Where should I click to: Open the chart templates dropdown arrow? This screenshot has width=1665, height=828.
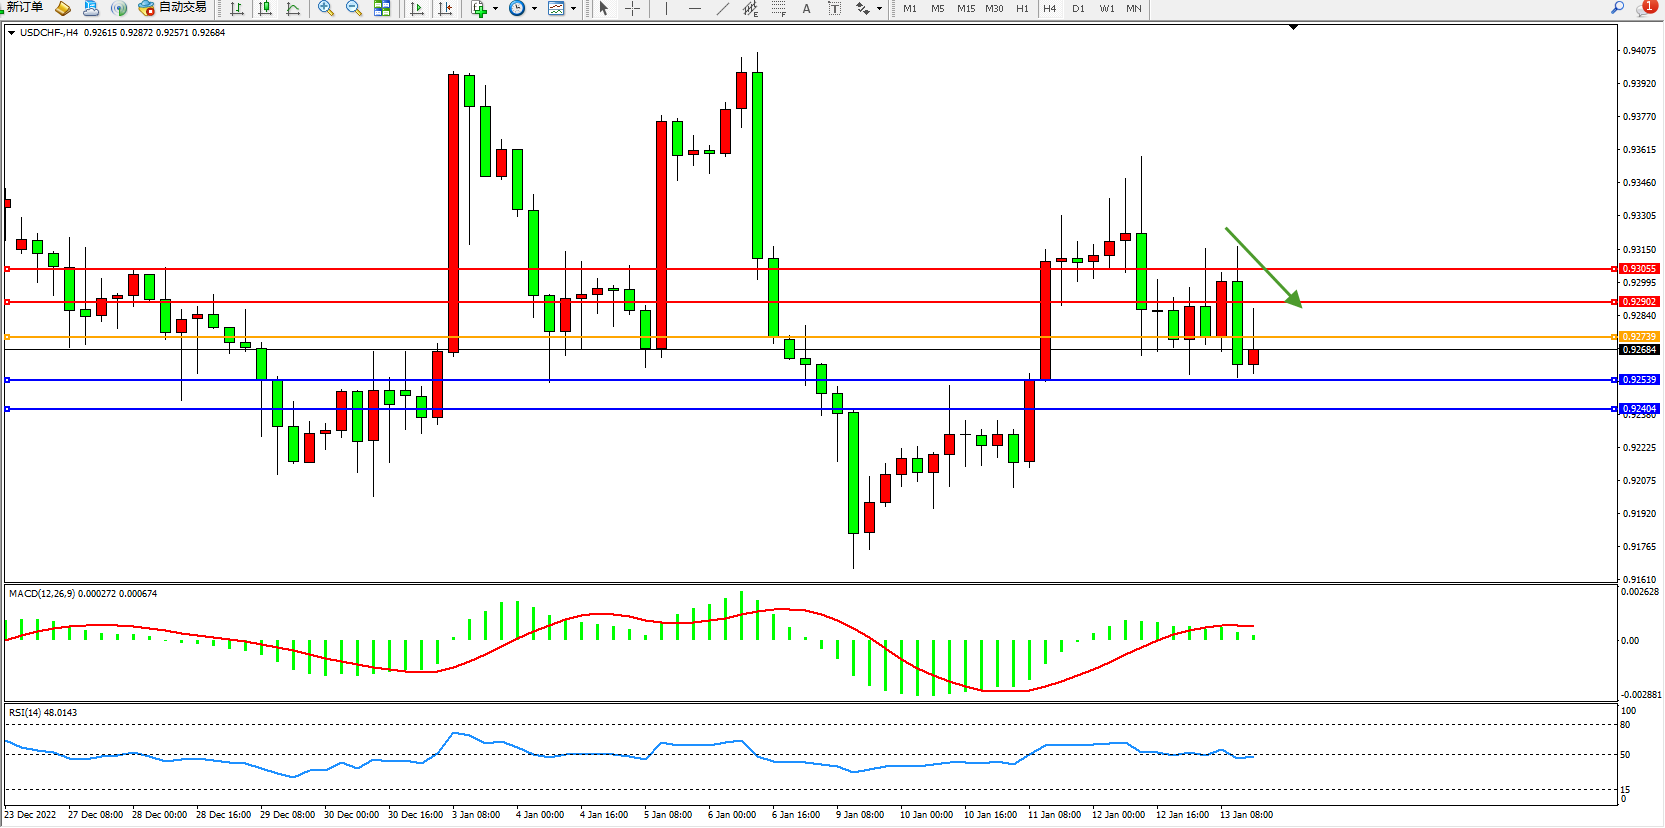click(x=573, y=8)
